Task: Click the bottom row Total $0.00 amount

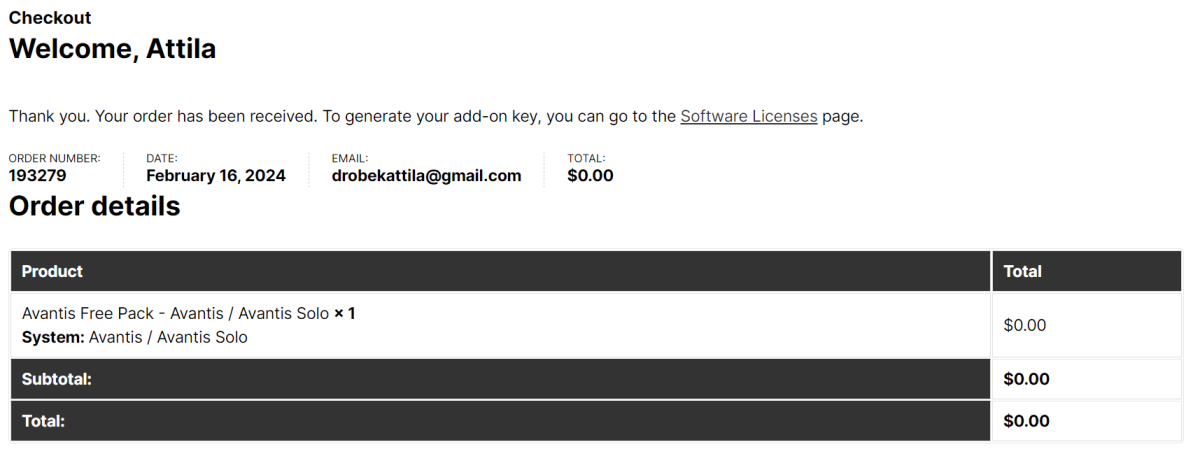Action: (1026, 421)
